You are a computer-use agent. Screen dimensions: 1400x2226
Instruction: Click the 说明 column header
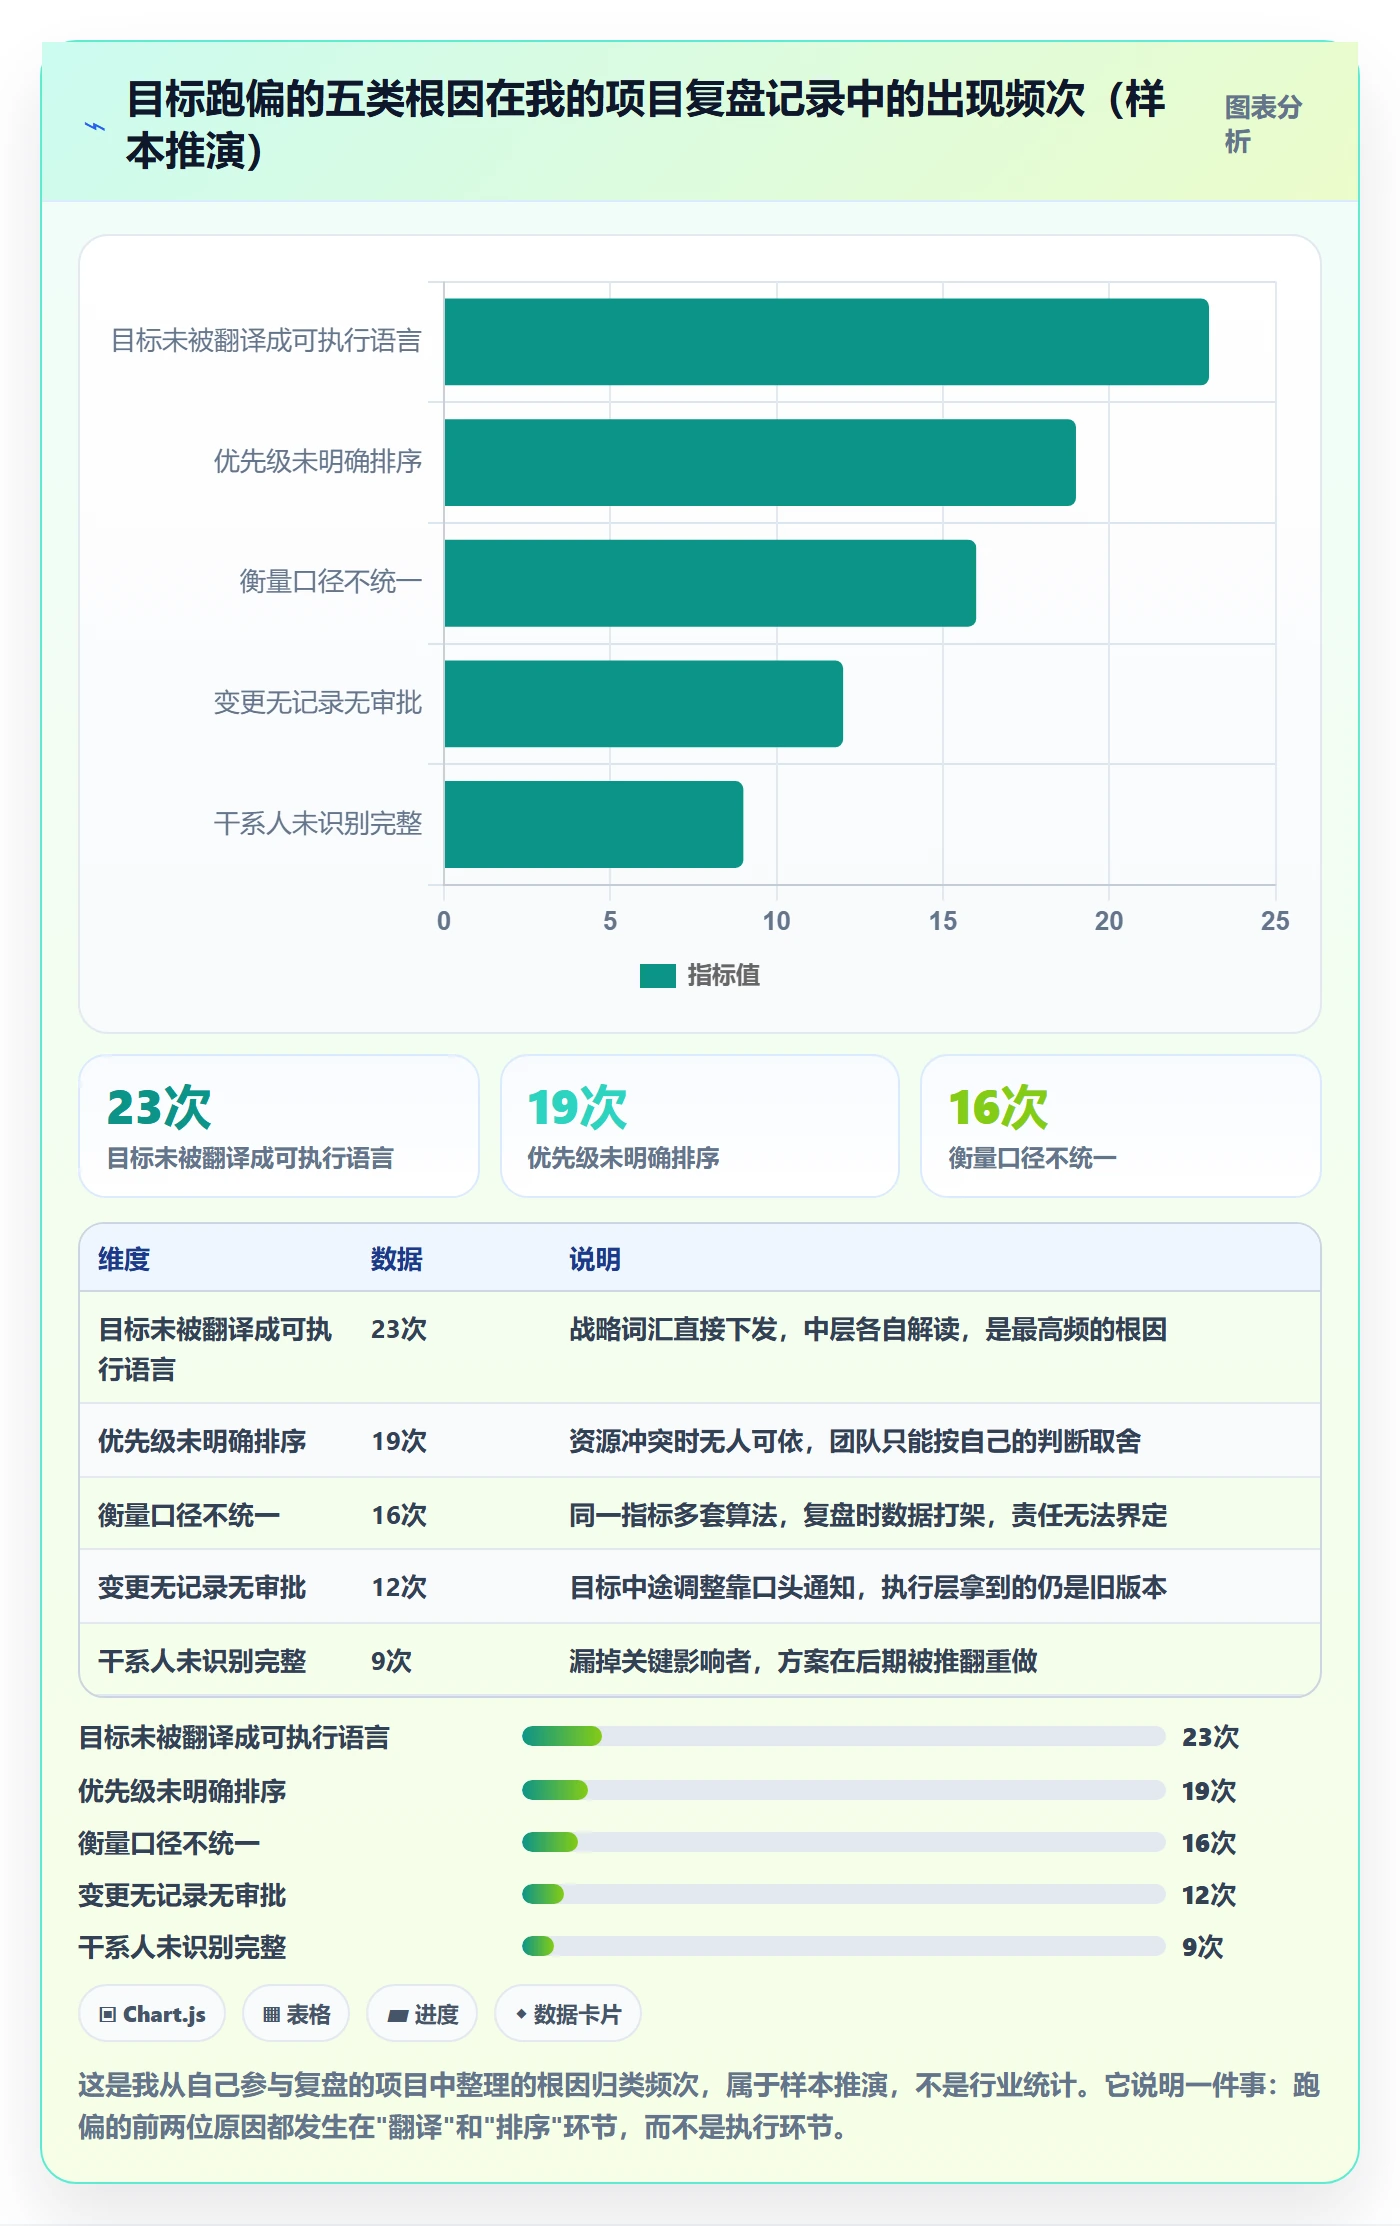coord(595,1259)
